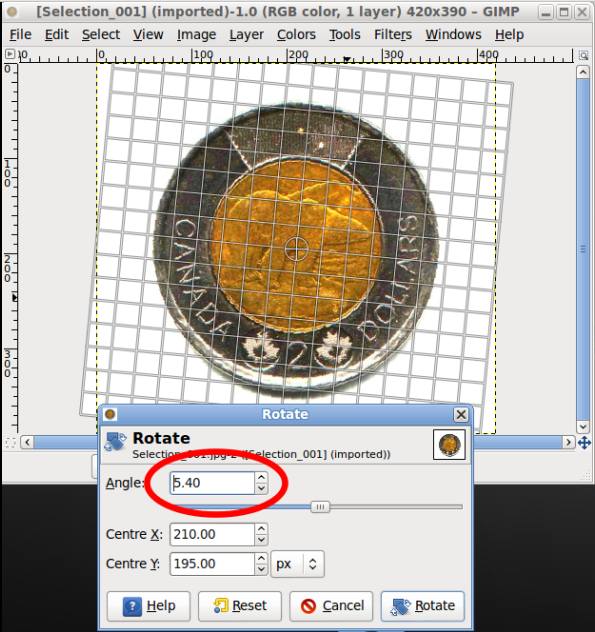Open the View menu
595x632 pixels.
pos(148,35)
